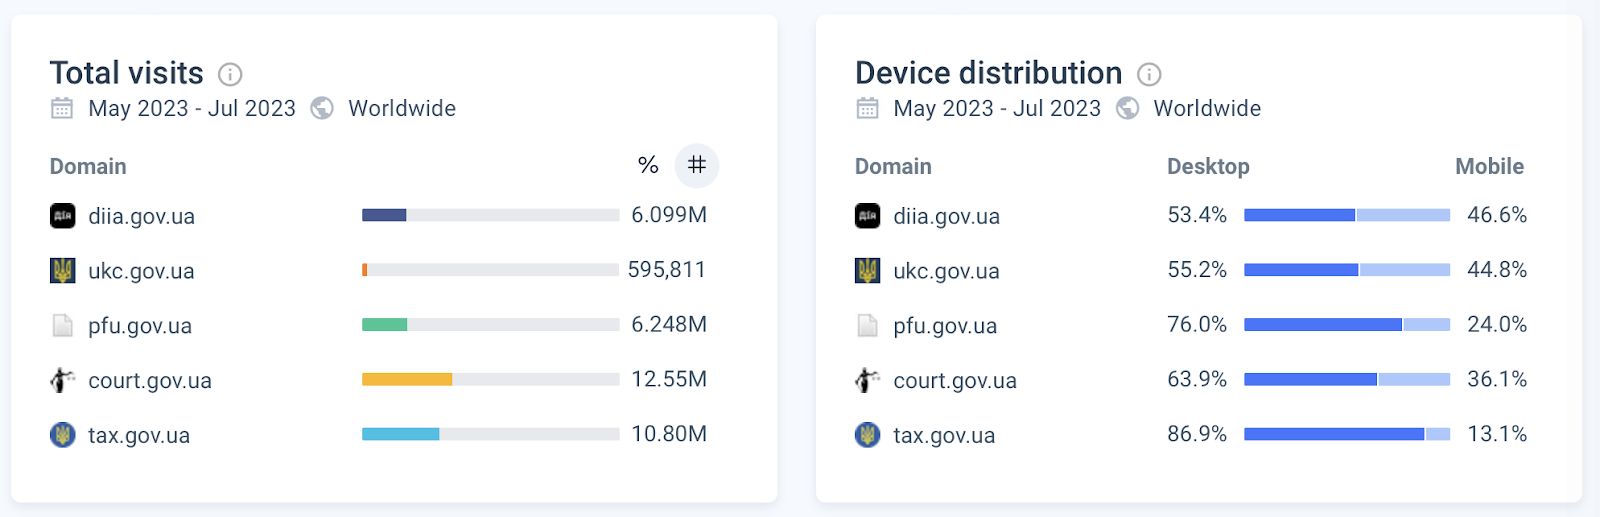
Task: Click the Device distribution info icon
Action: 1150,74
